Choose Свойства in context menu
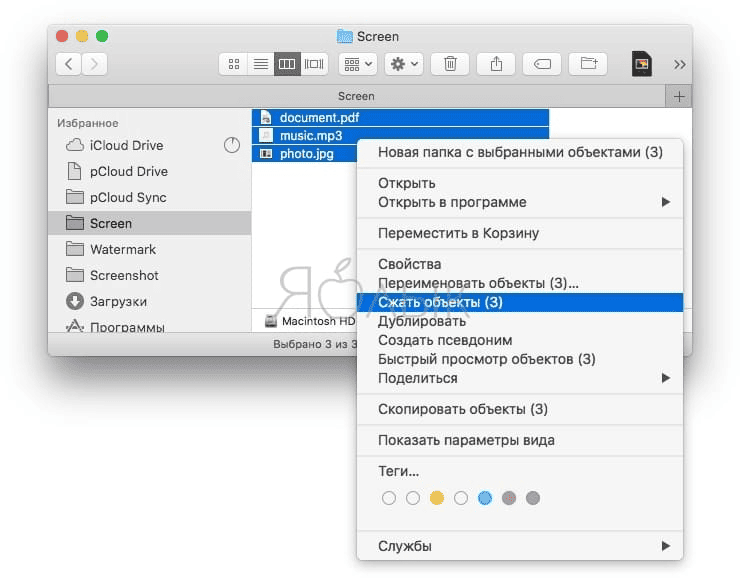This screenshot has width=740, height=578. tap(520, 264)
